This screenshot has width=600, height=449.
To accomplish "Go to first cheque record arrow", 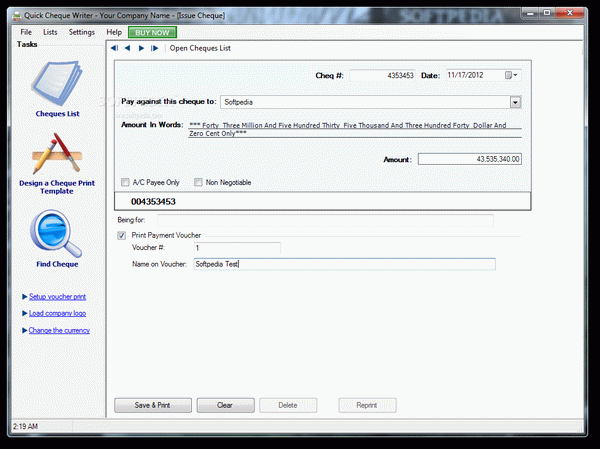I will point(115,48).
